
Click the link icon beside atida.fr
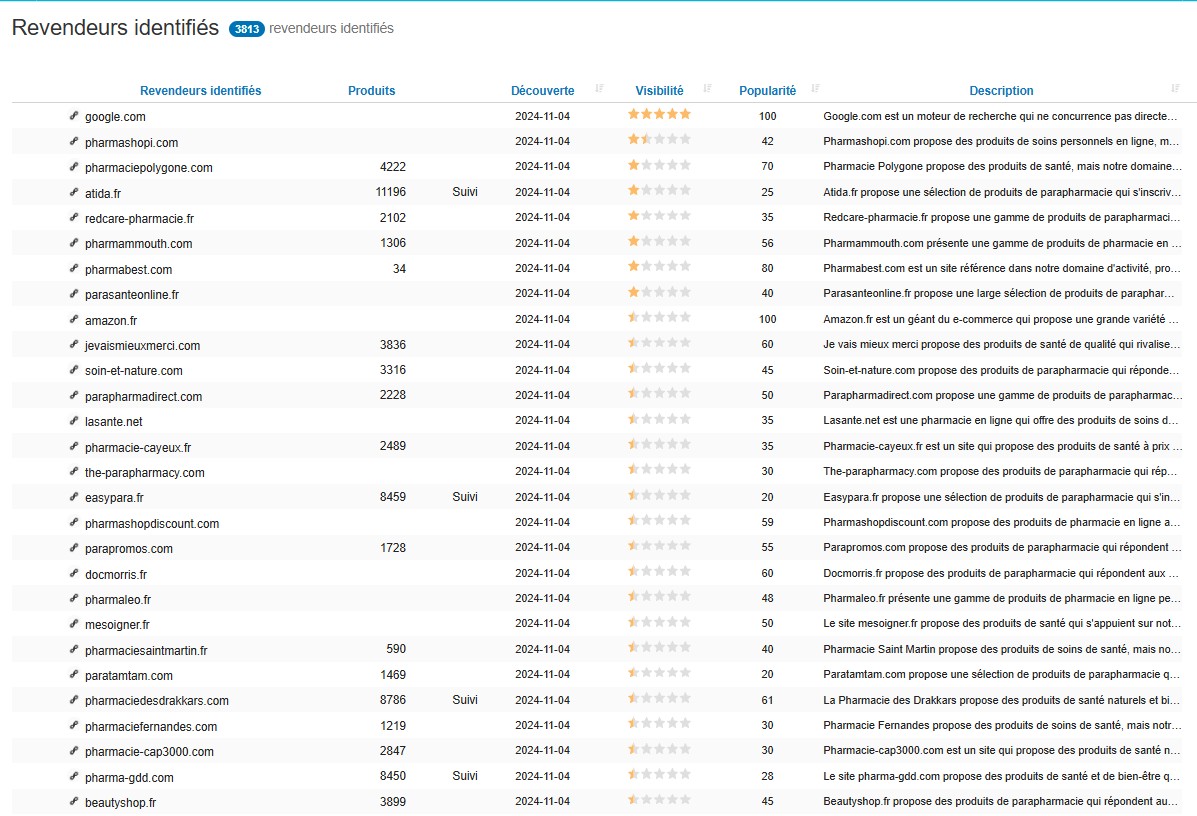(x=74, y=192)
